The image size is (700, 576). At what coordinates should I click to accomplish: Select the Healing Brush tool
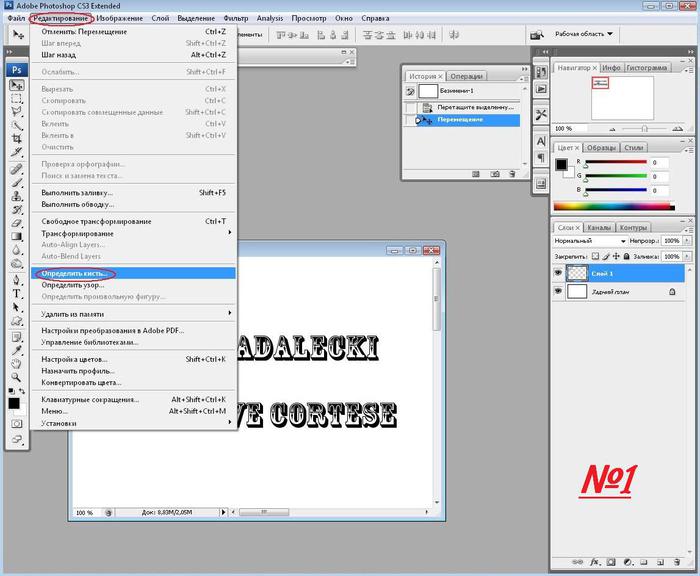[x=17, y=169]
